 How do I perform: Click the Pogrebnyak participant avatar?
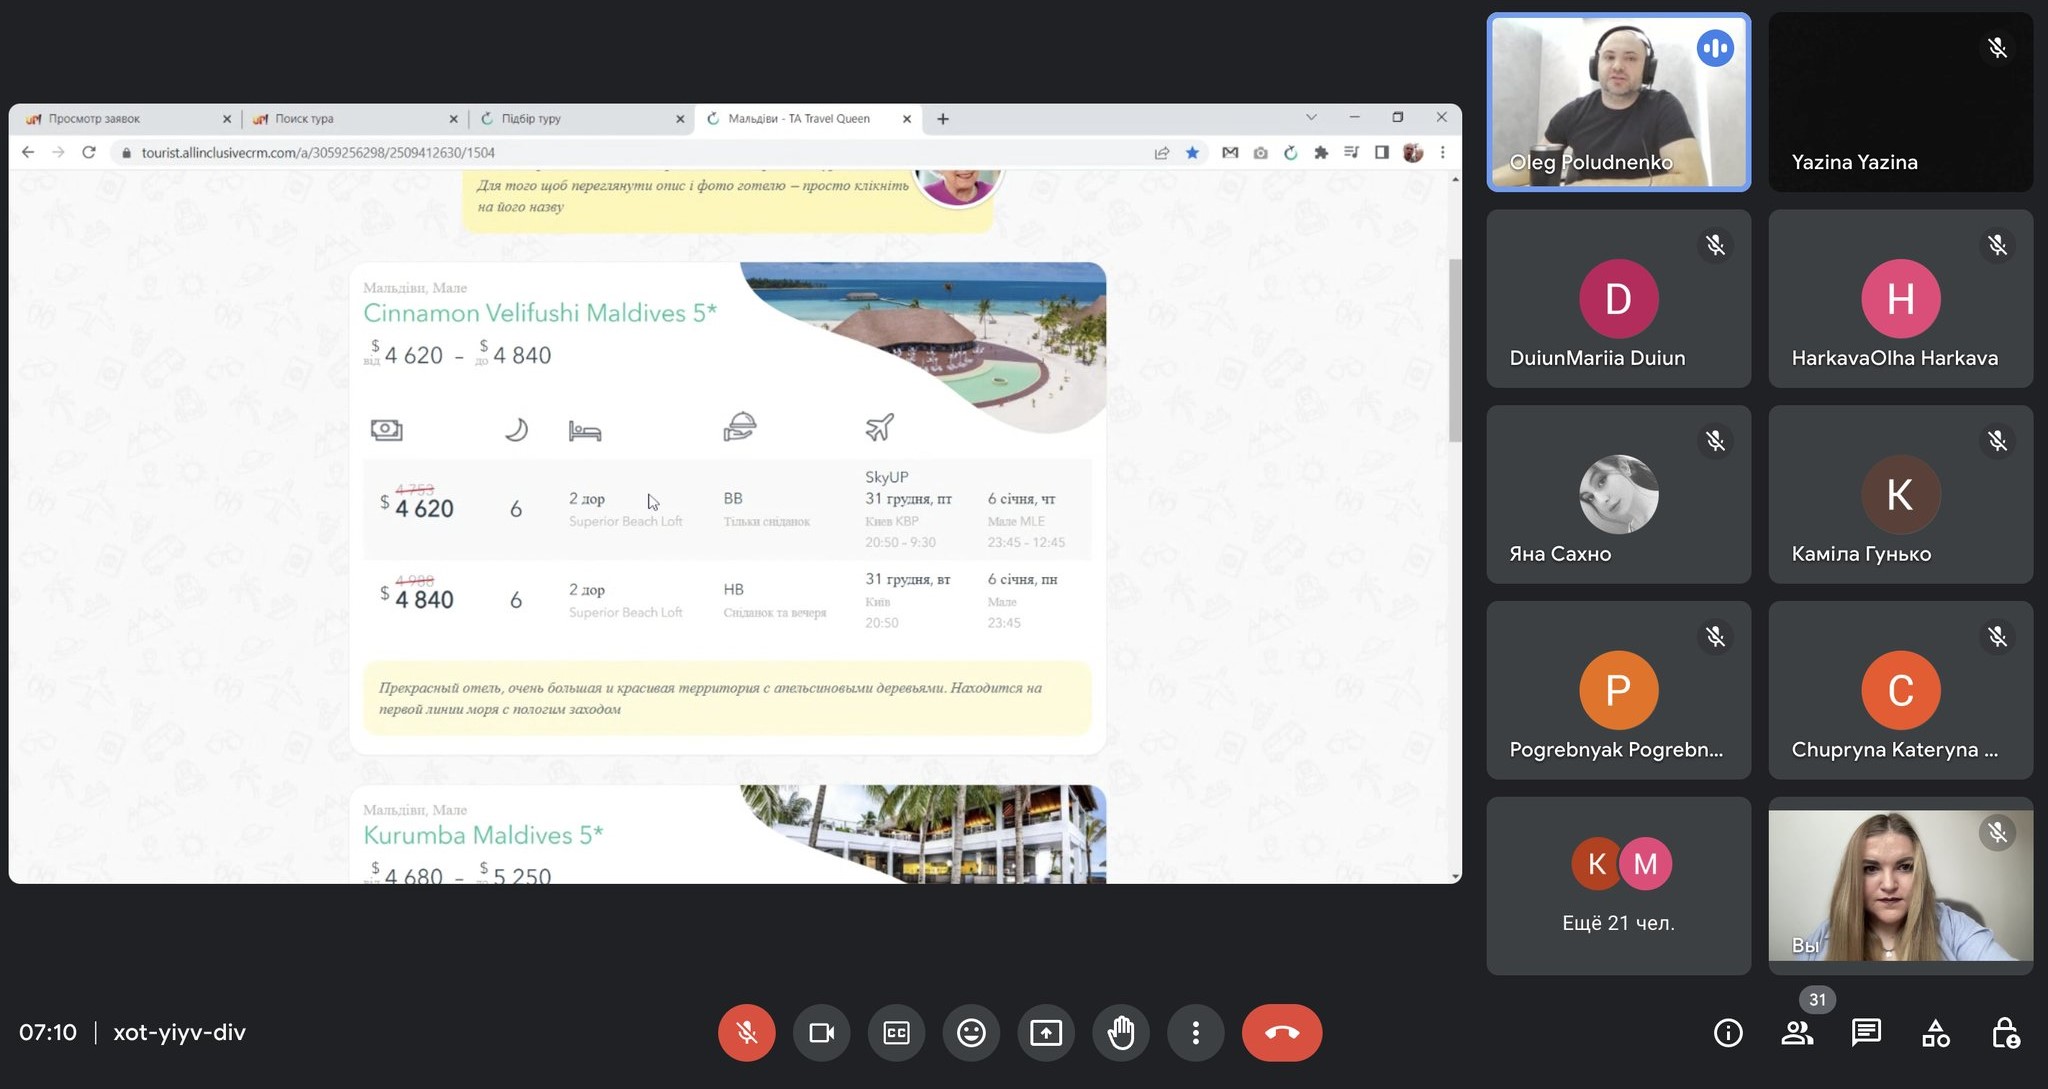(1618, 690)
